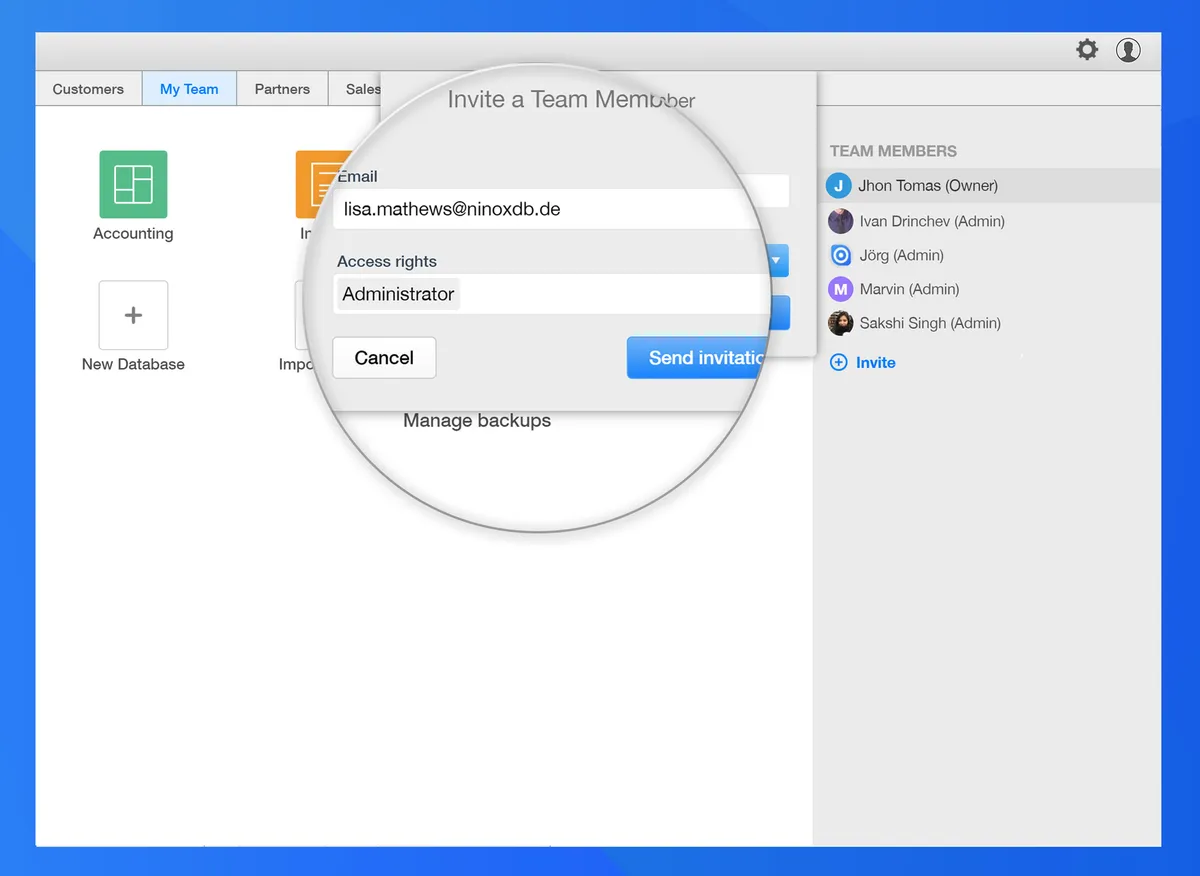Click the Send invitation button

pyautogui.click(x=698, y=358)
